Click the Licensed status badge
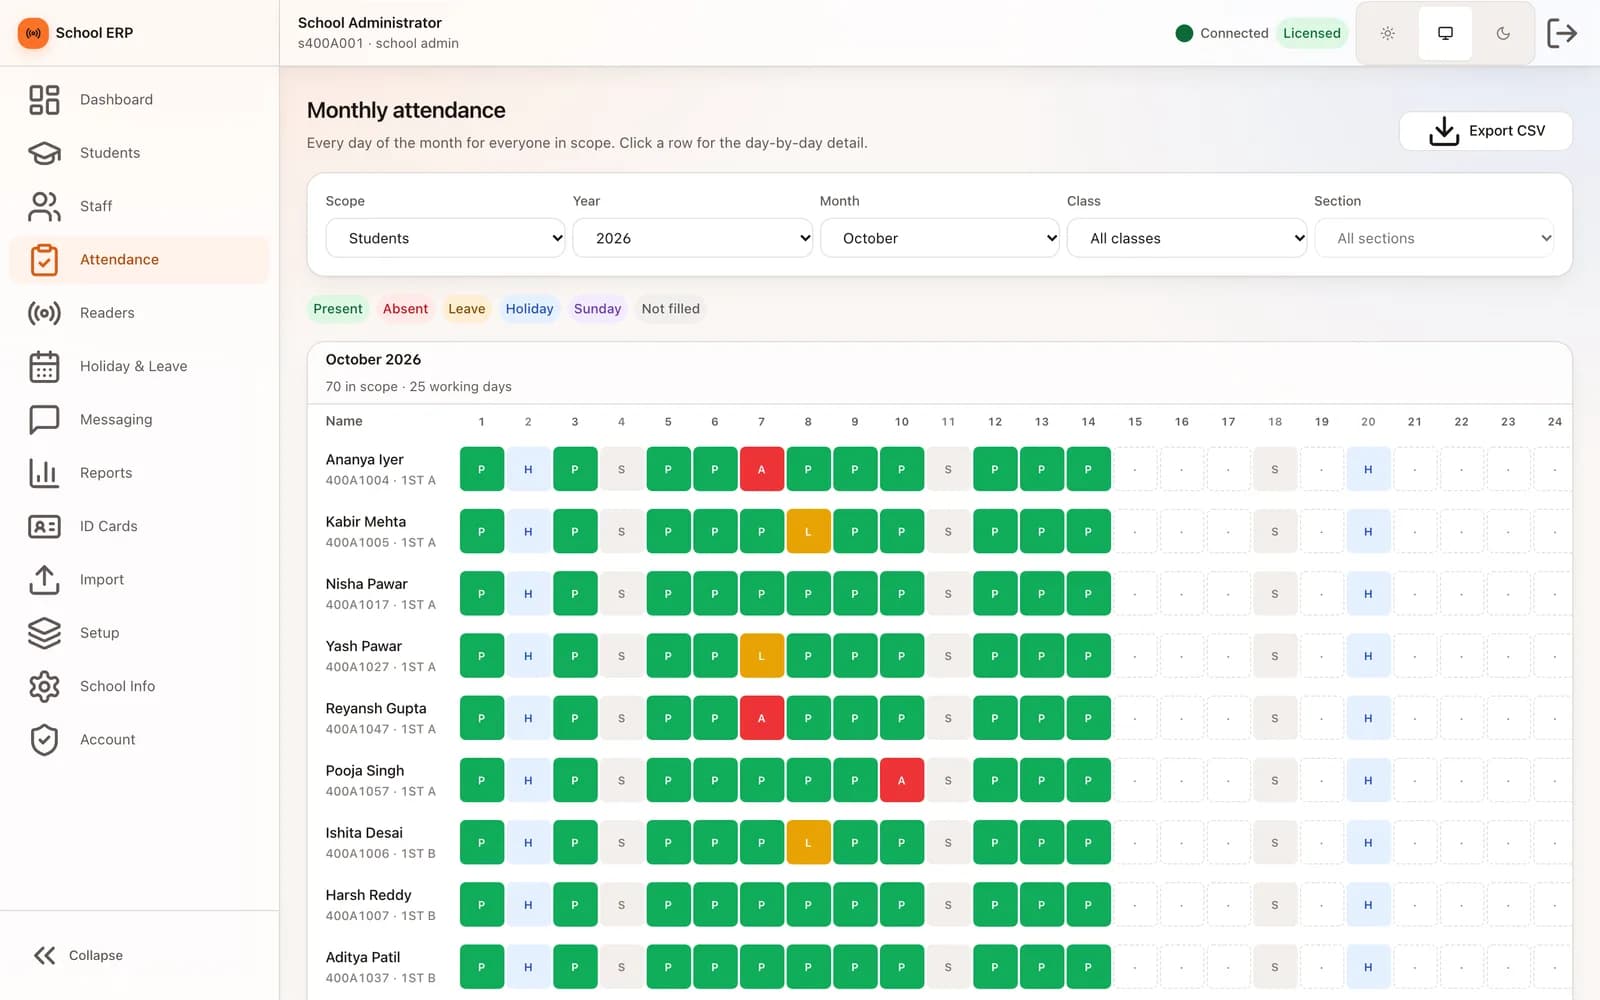 point(1311,33)
